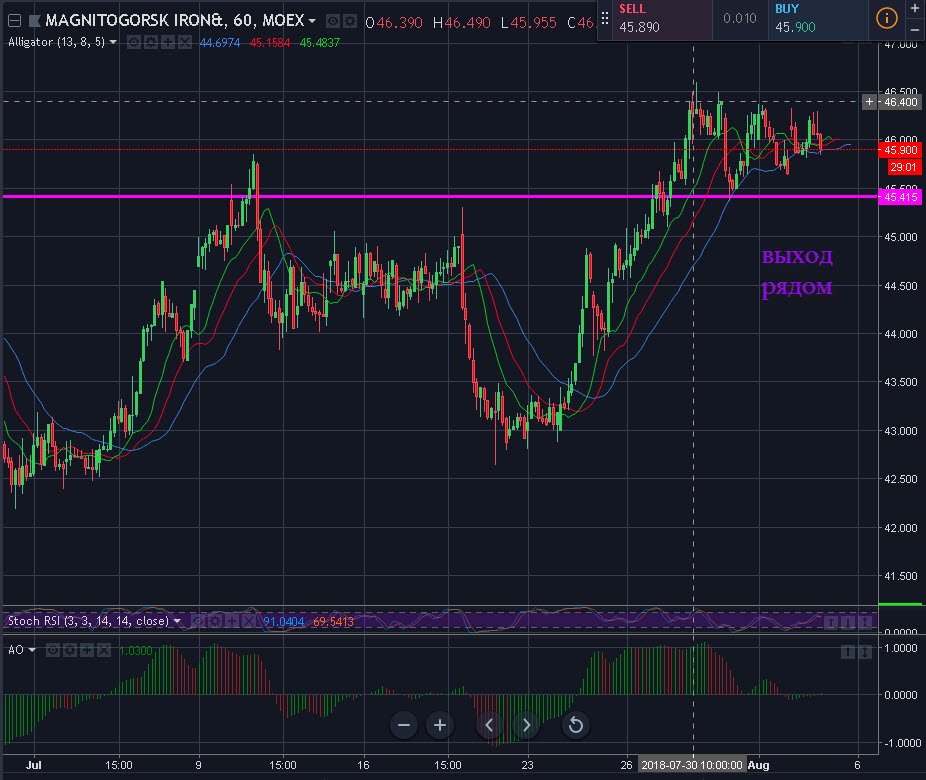Open the MAGNITOGORSK IRON& symbol dropdown arrow
Image resolution: width=926 pixels, height=780 pixels.
(x=312, y=21)
